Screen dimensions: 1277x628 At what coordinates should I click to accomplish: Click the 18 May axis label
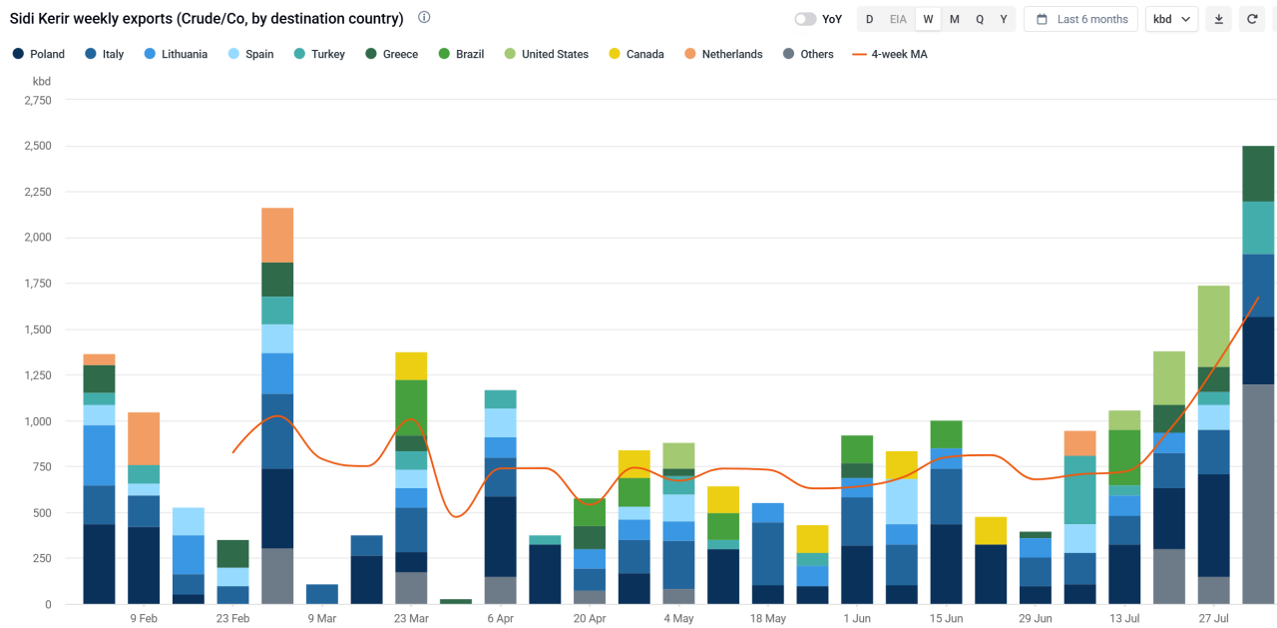(768, 619)
